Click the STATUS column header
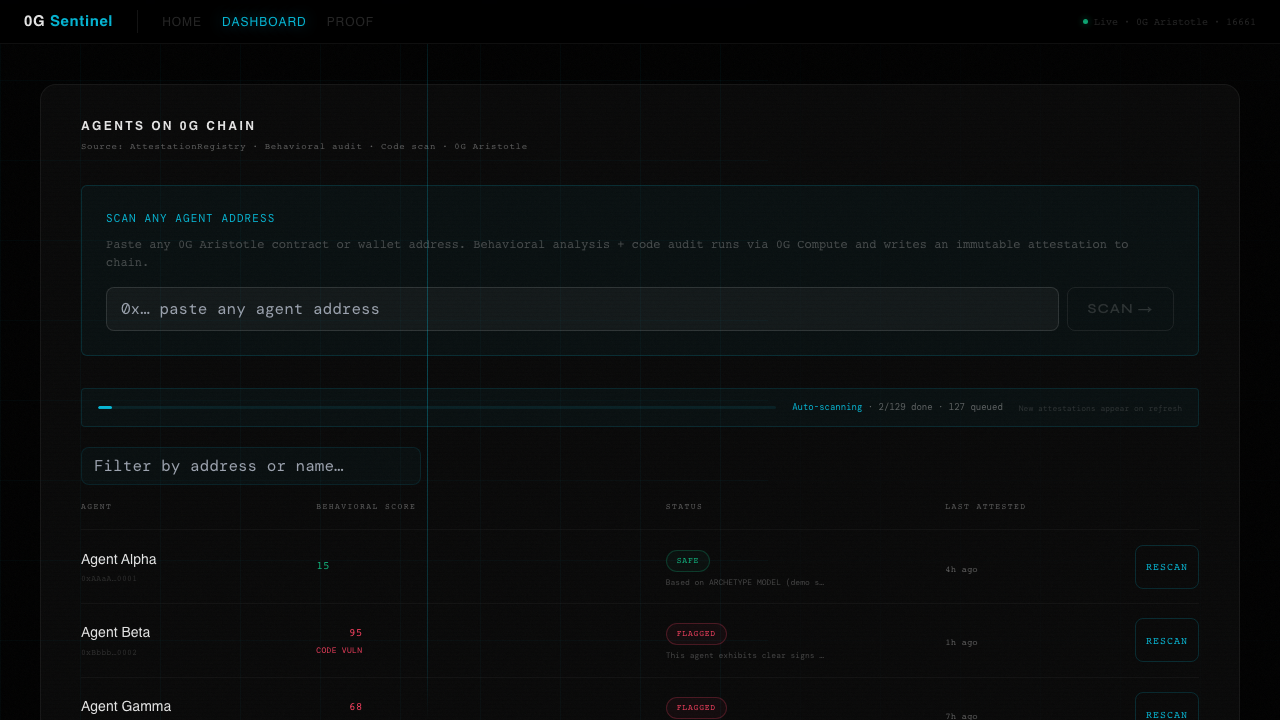 coord(684,507)
